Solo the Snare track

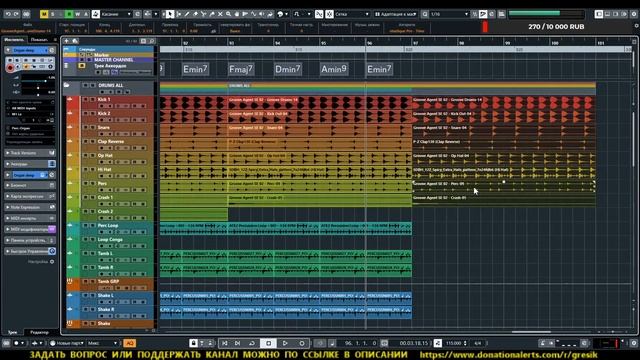point(93,127)
